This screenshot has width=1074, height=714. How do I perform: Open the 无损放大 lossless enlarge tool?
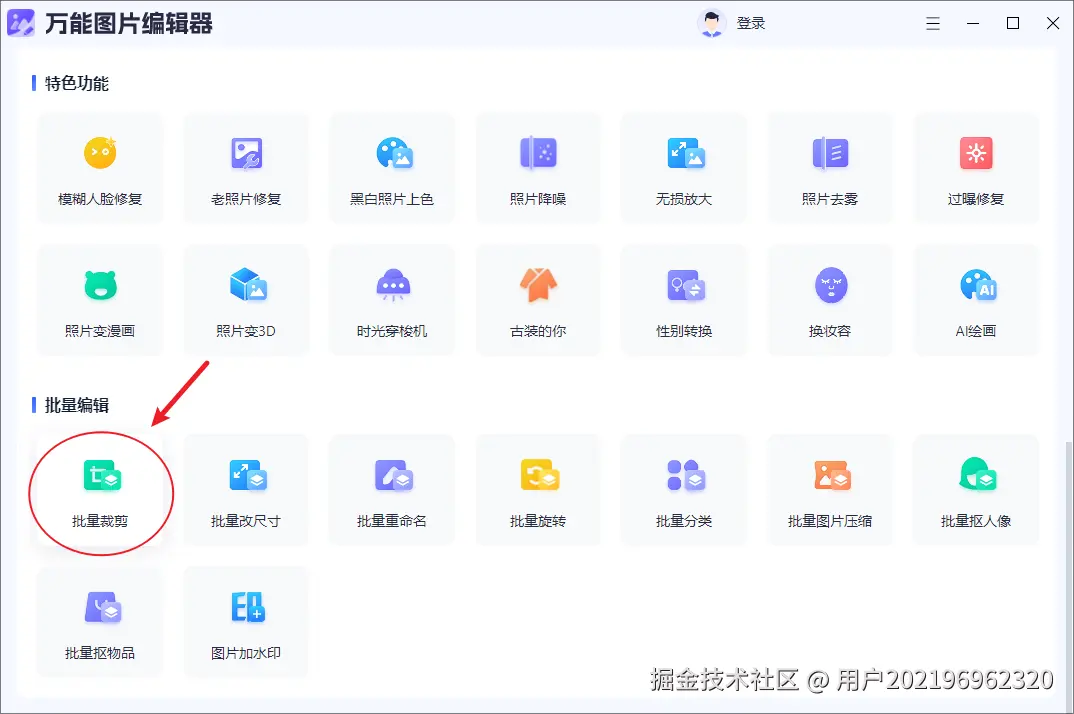click(684, 169)
